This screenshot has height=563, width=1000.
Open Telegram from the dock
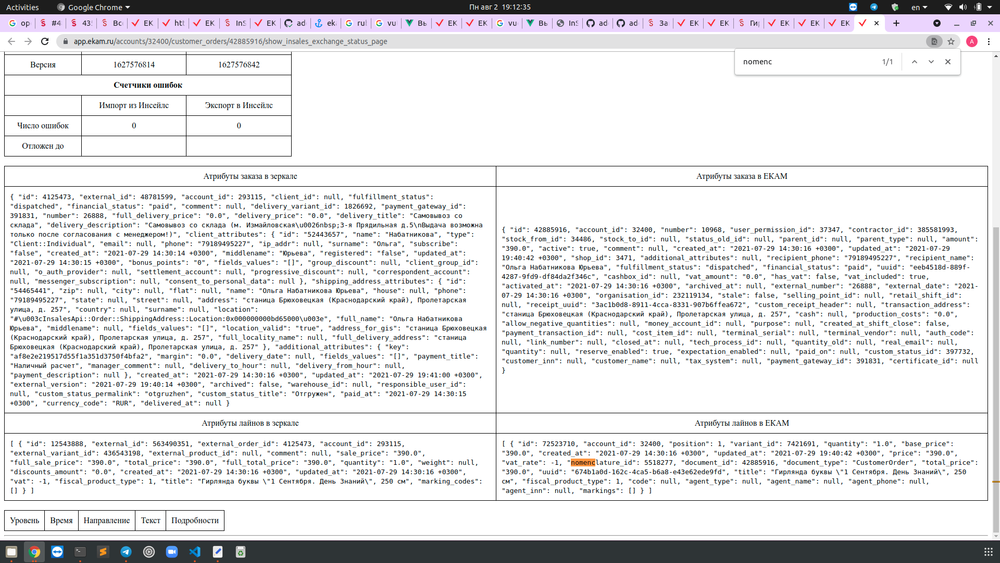(126, 551)
